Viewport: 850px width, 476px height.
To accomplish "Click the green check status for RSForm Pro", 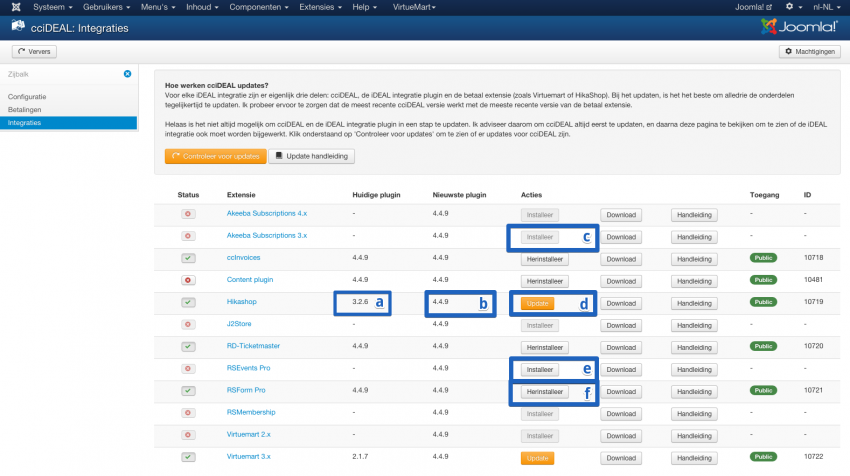I will point(188,391).
